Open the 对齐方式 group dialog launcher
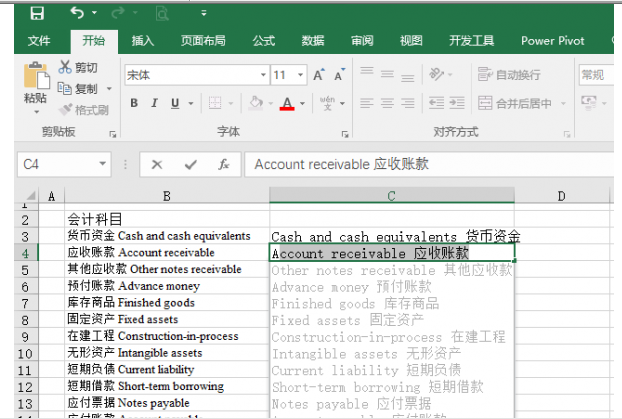 tap(566, 135)
